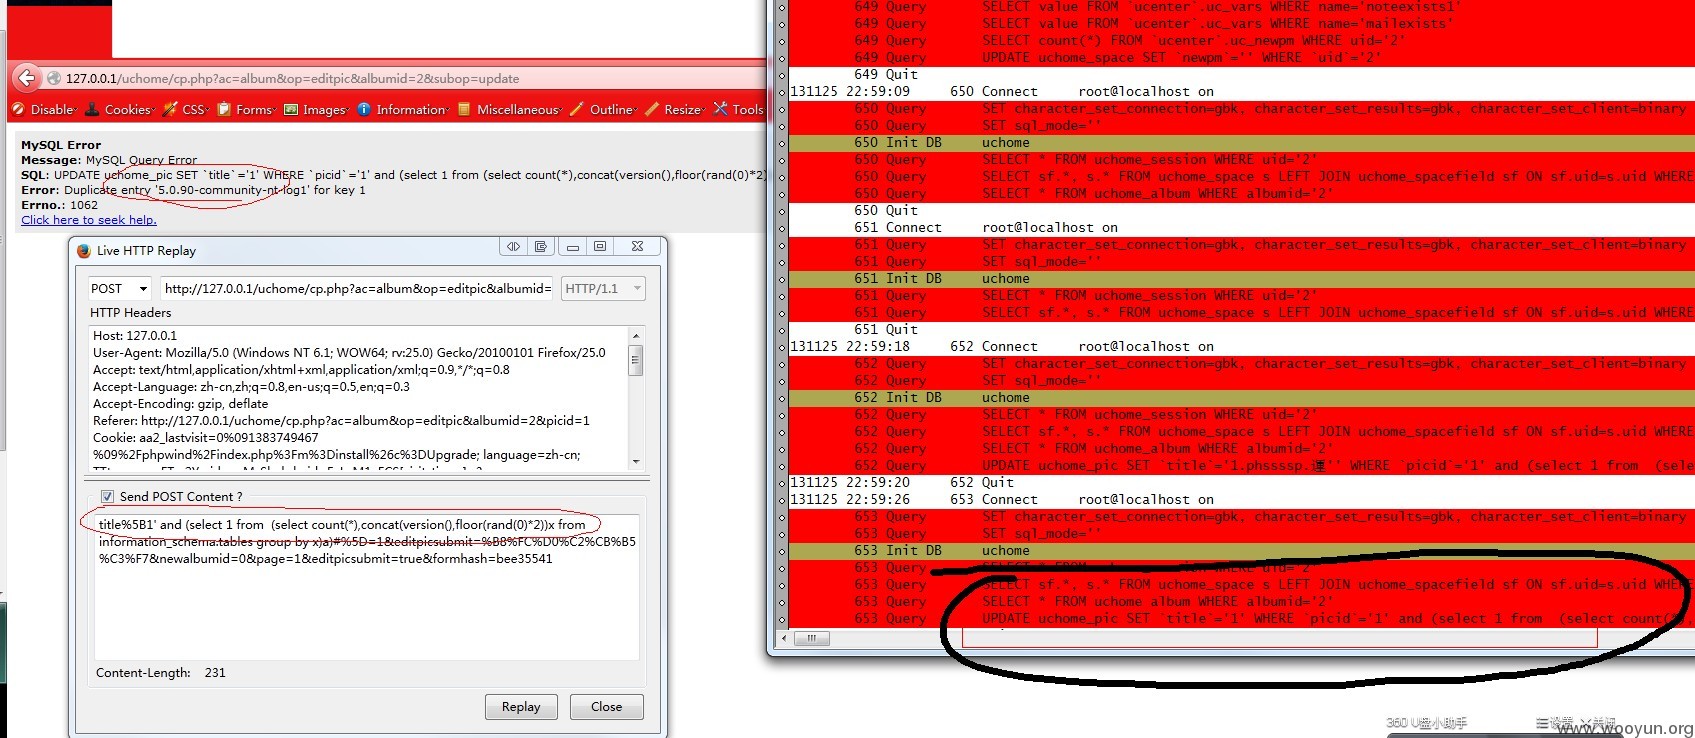Select the '652 Connect' log row
This screenshot has width=1695, height=738.
pyautogui.click(x=1241, y=346)
